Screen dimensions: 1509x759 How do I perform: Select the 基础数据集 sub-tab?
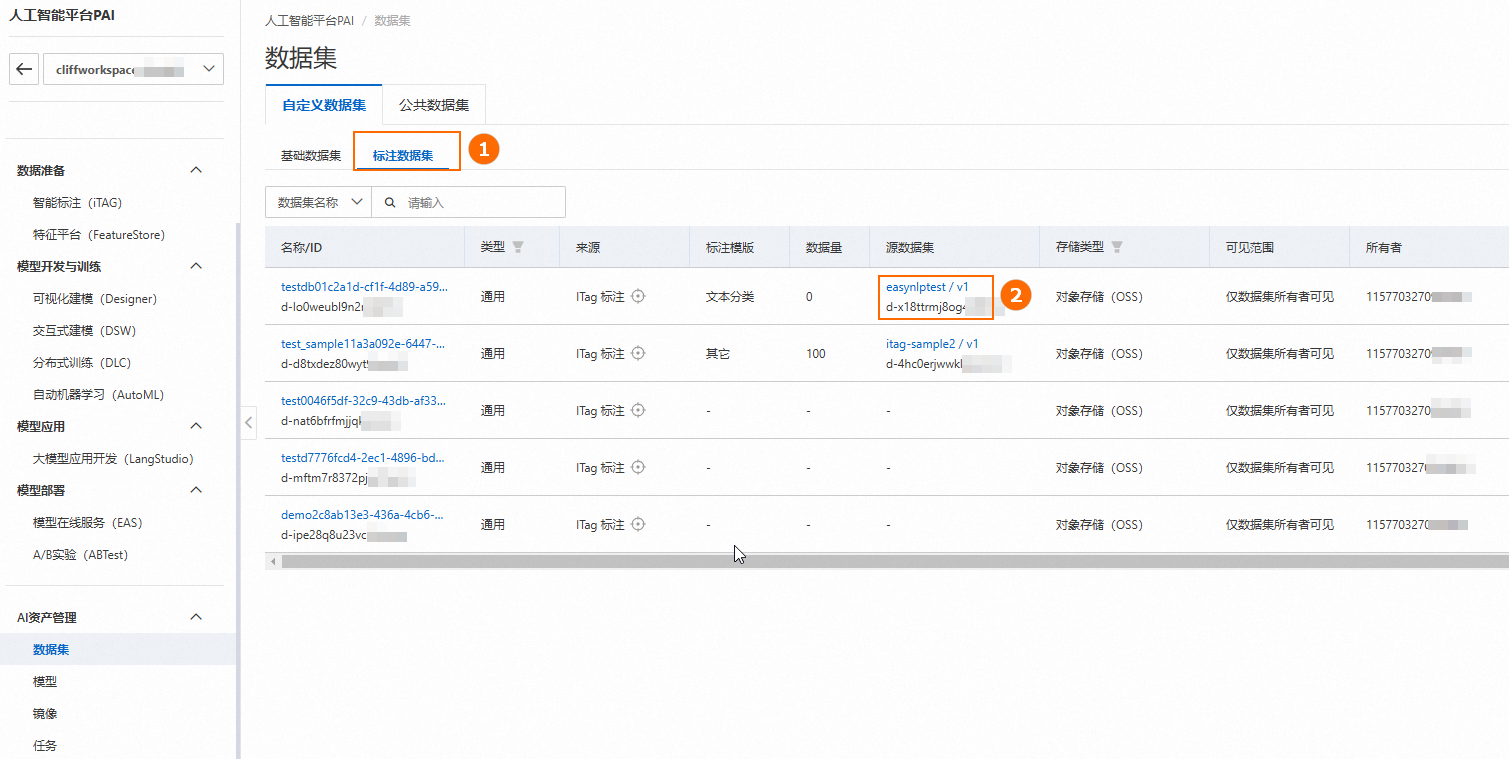click(311, 156)
